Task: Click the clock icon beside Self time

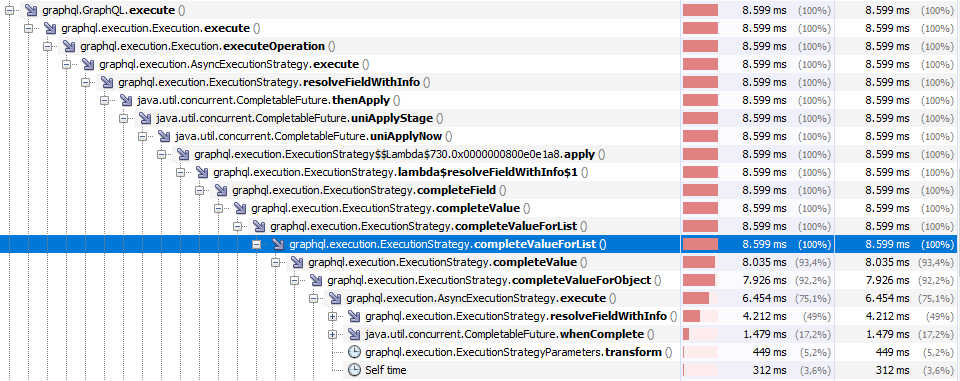Action: [x=354, y=370]
